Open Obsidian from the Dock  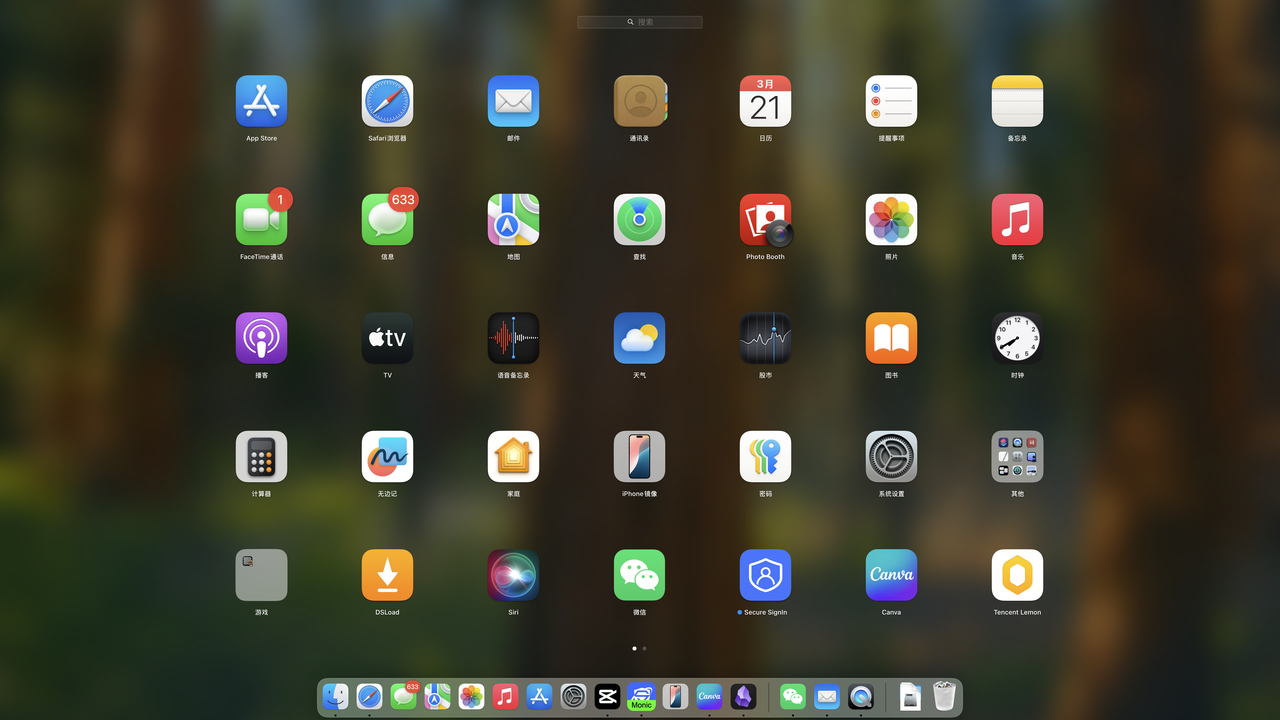click(x=743, y=696)
